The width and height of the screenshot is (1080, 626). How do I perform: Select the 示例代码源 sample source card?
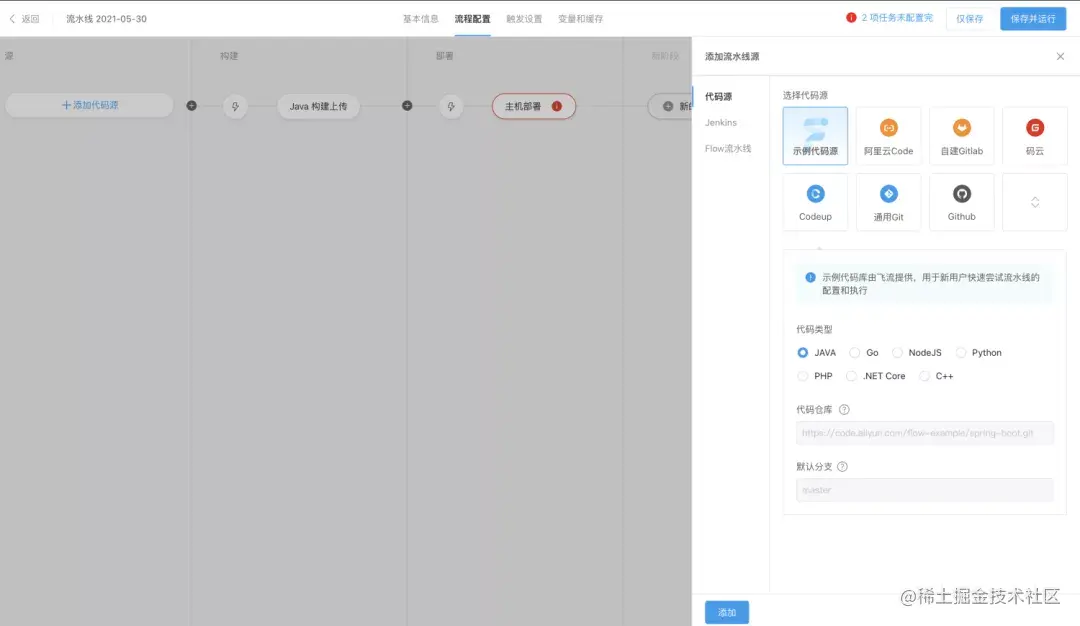tap(815, 136)
